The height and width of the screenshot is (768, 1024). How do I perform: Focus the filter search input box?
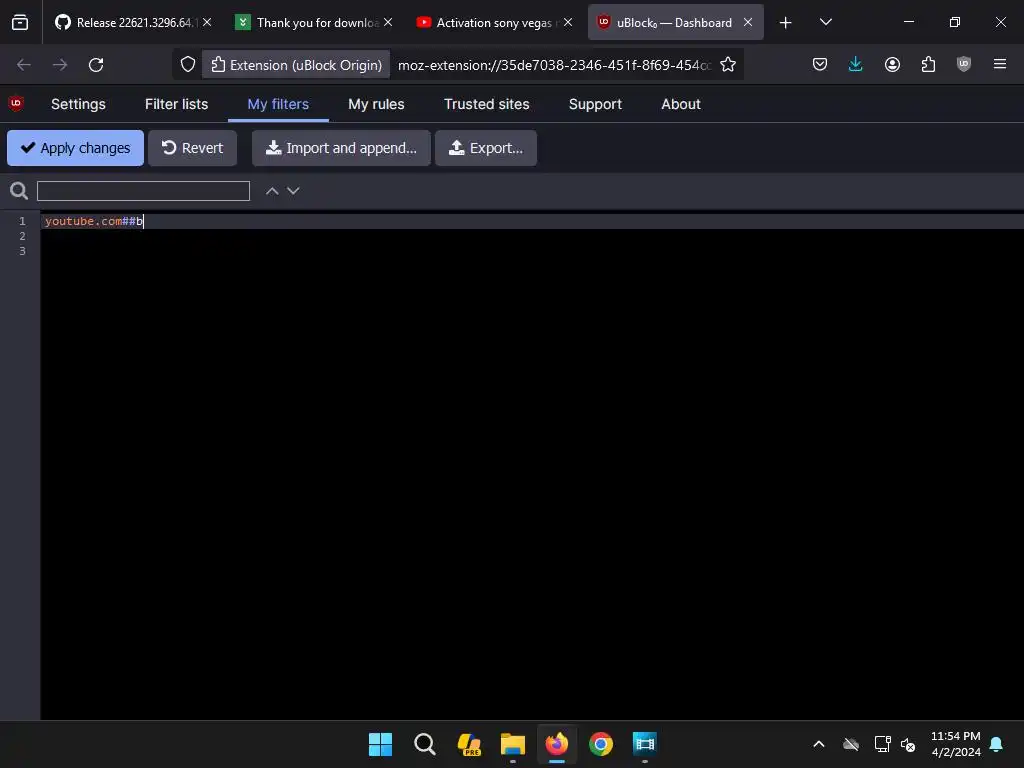[143, 191]
